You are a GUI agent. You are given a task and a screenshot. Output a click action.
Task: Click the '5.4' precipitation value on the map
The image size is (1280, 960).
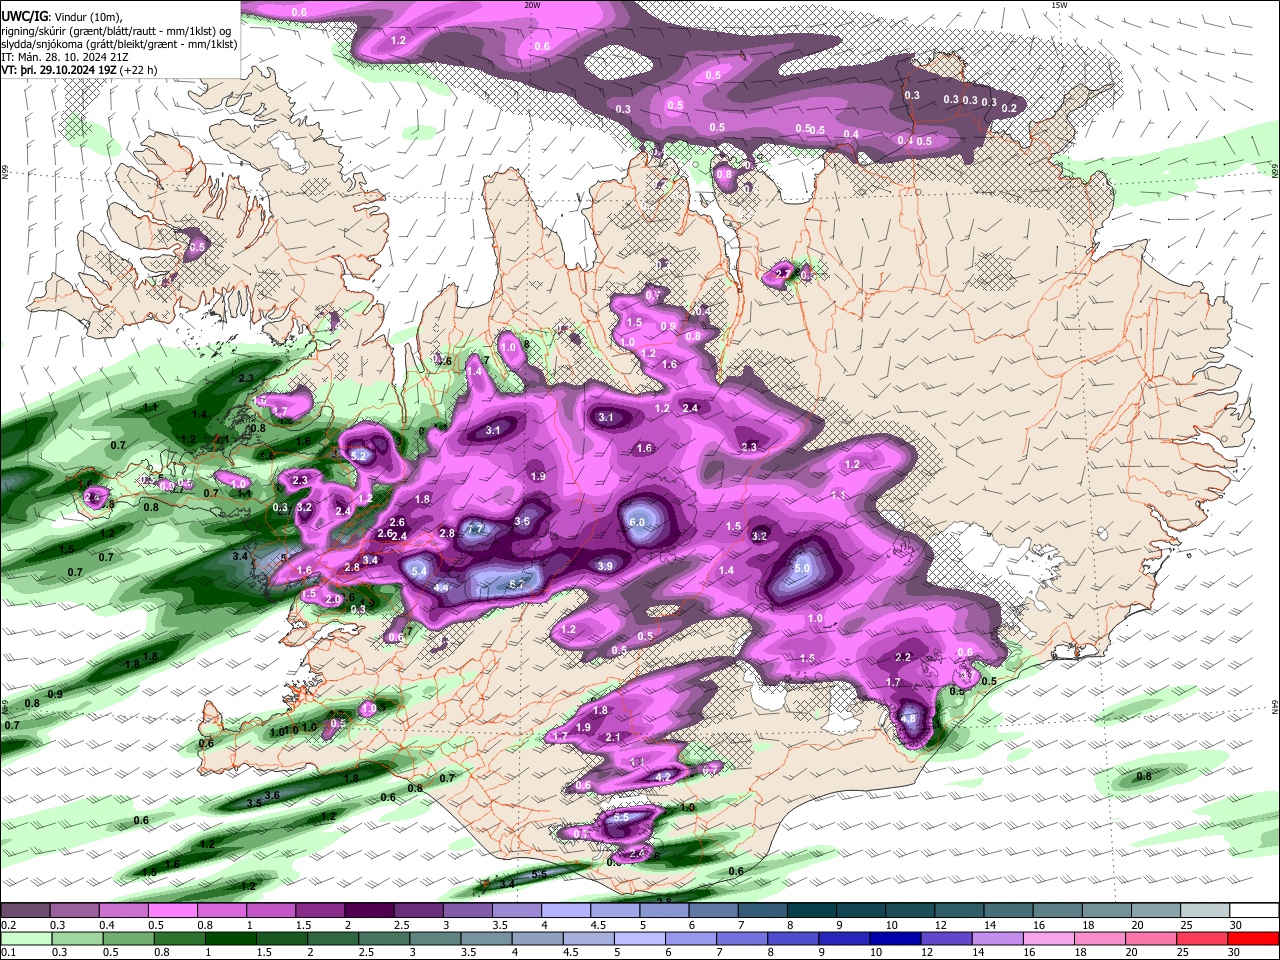(x=420, y=571)
